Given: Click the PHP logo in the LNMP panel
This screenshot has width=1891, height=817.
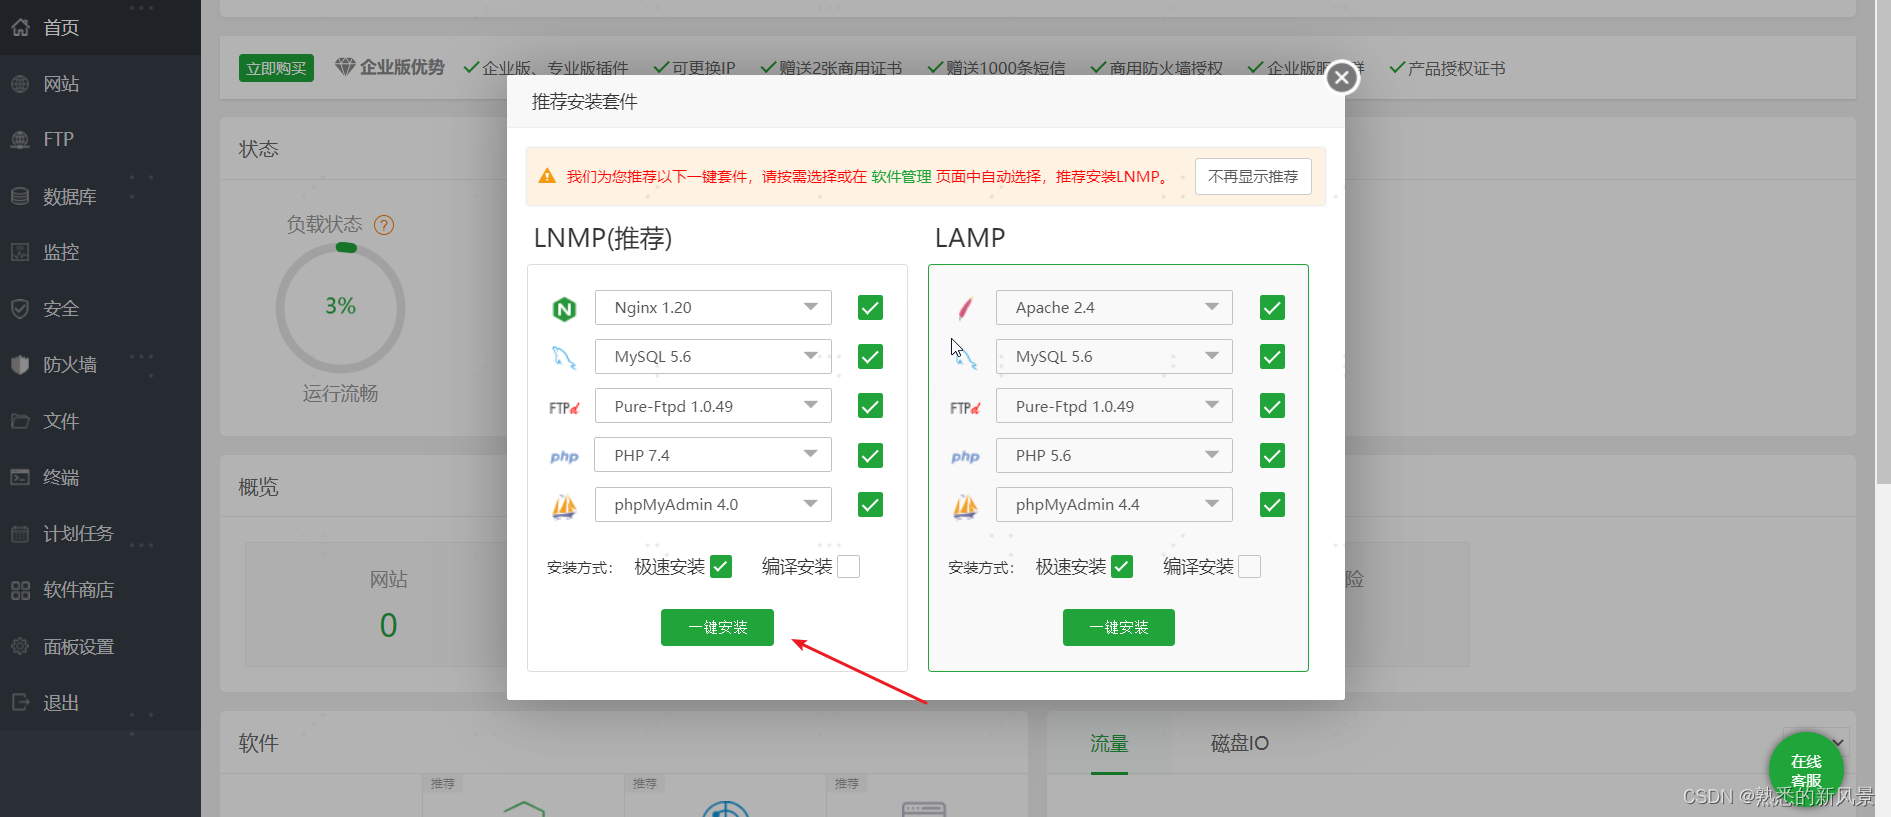Looking at the screenshot, I should pos(564,457).
